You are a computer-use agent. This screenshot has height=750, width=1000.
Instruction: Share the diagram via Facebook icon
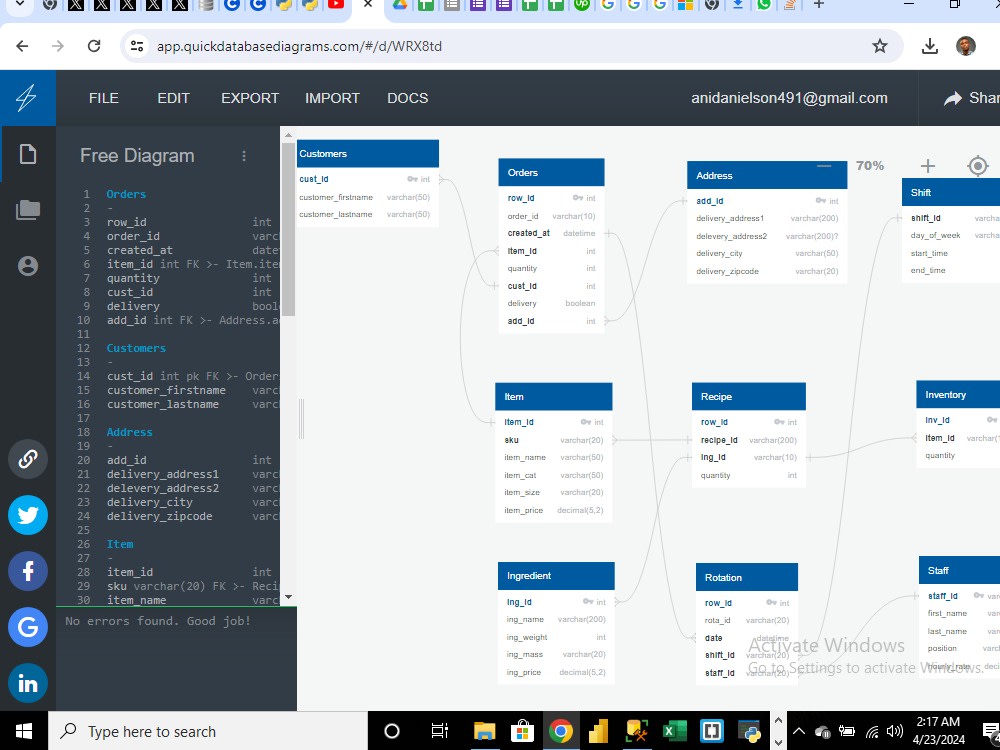point(27,571)
